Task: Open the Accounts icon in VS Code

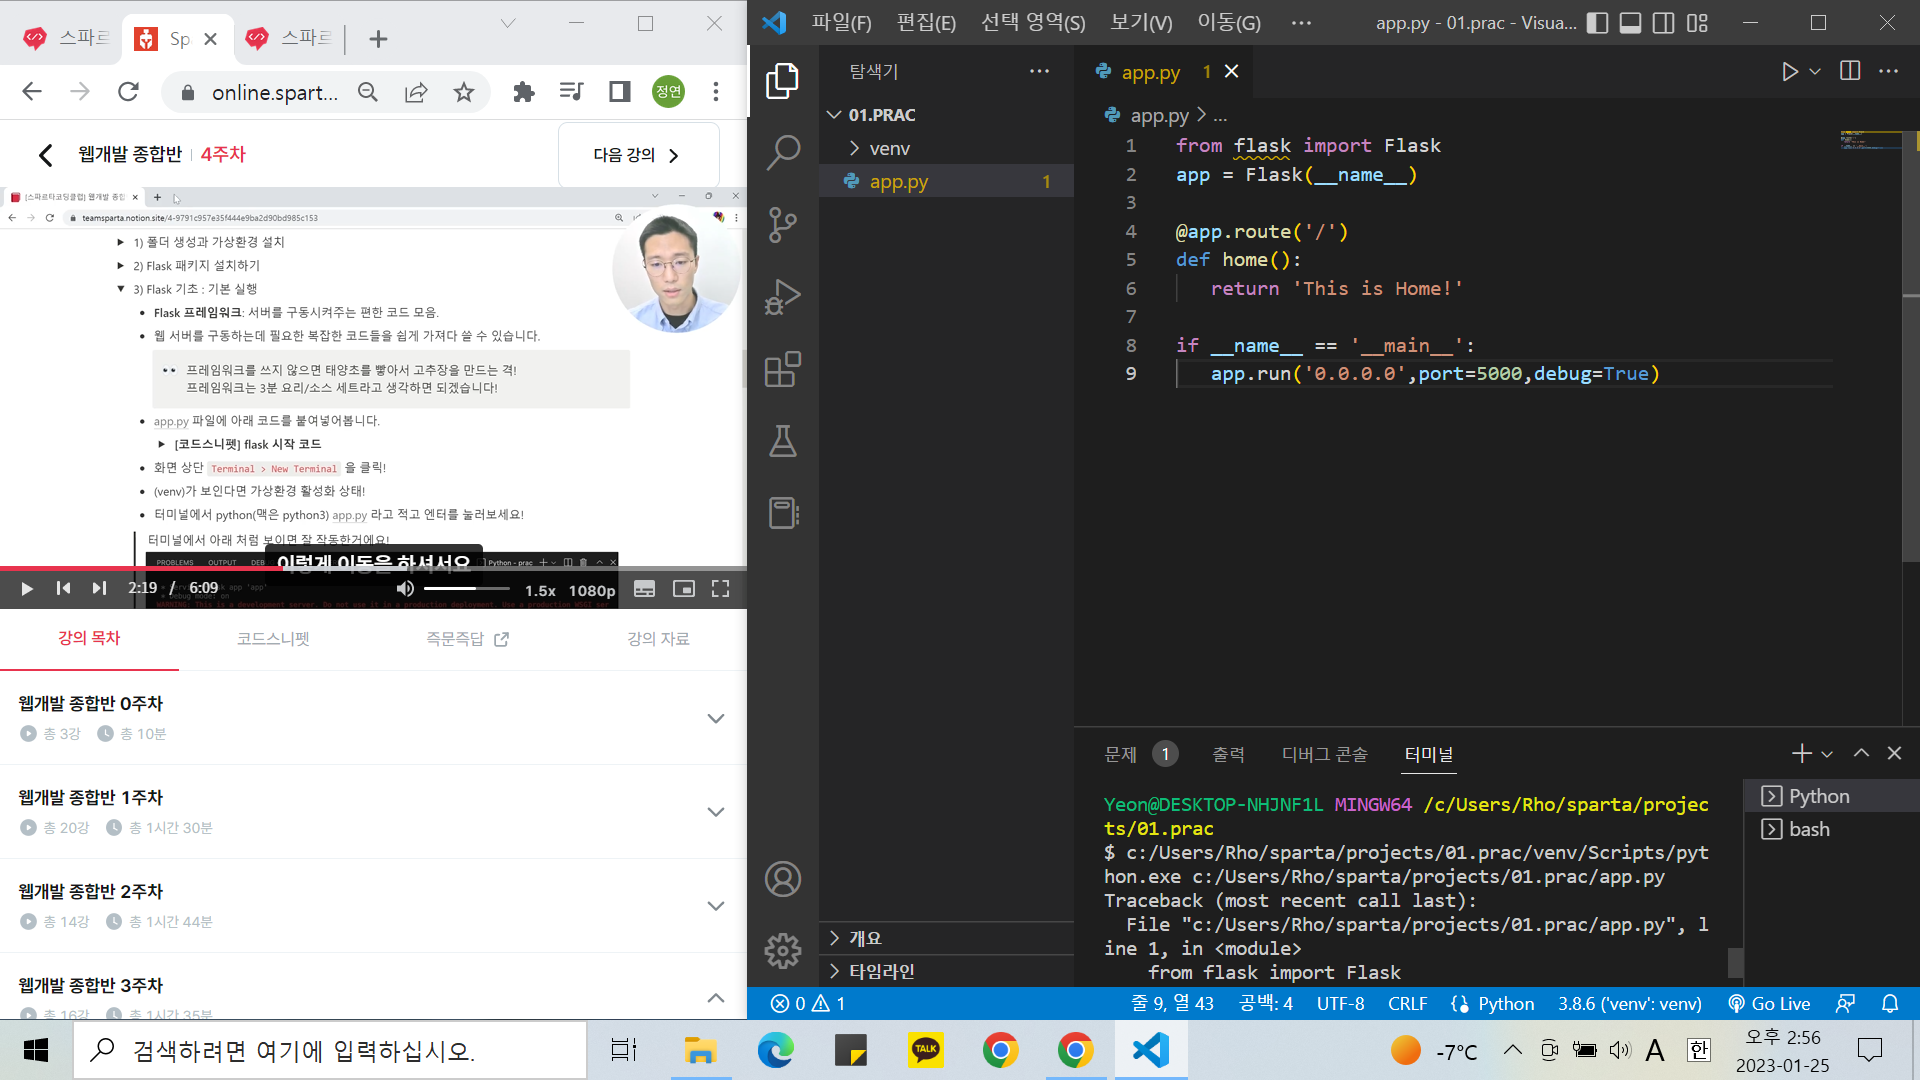Action: [x=783, y=879]
